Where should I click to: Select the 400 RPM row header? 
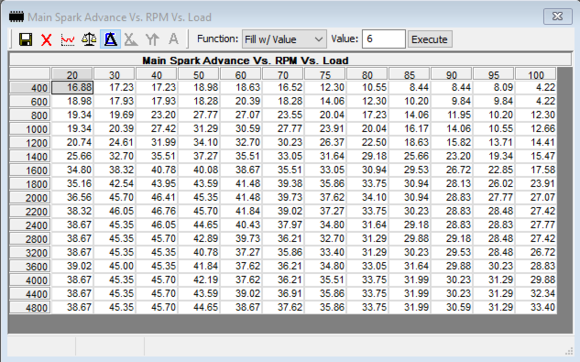[30, 88]
